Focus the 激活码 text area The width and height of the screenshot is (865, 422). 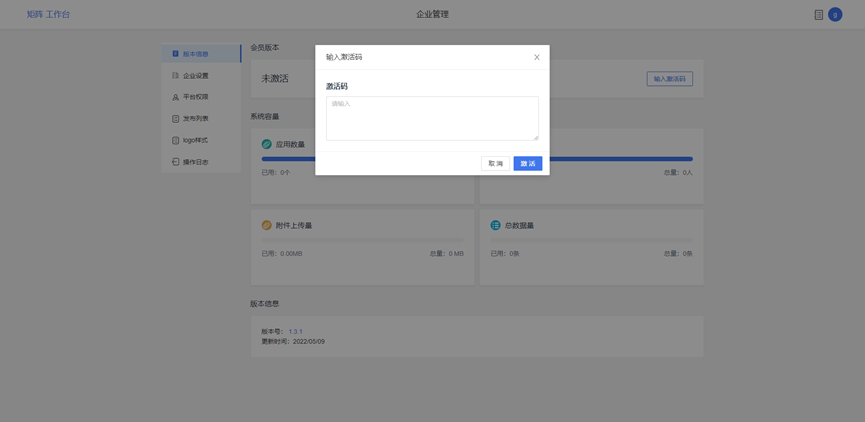(432, 119)
